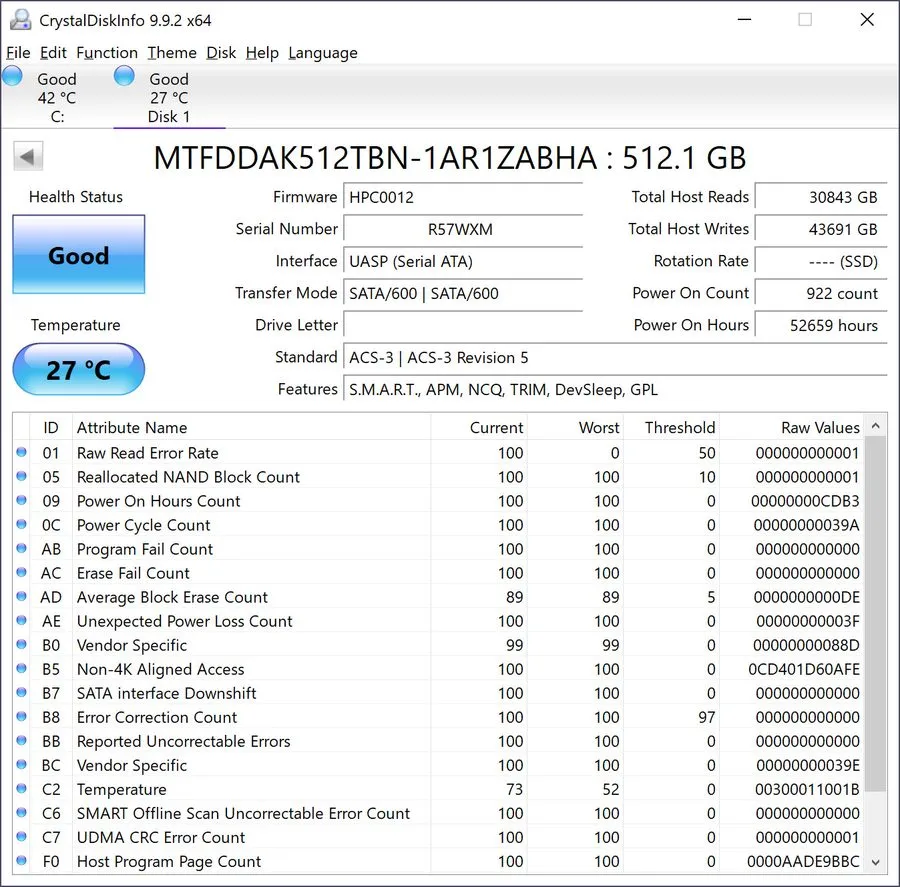The height and width of the screenshot is (887, 900).
Task: Open the Disk menu
Action: coord(221,53)
